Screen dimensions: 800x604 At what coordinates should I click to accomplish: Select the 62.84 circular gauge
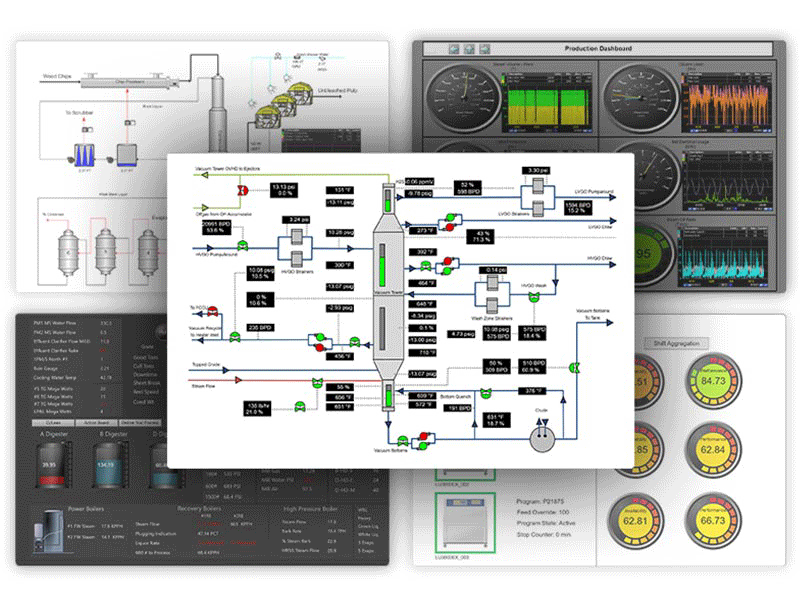713,449
